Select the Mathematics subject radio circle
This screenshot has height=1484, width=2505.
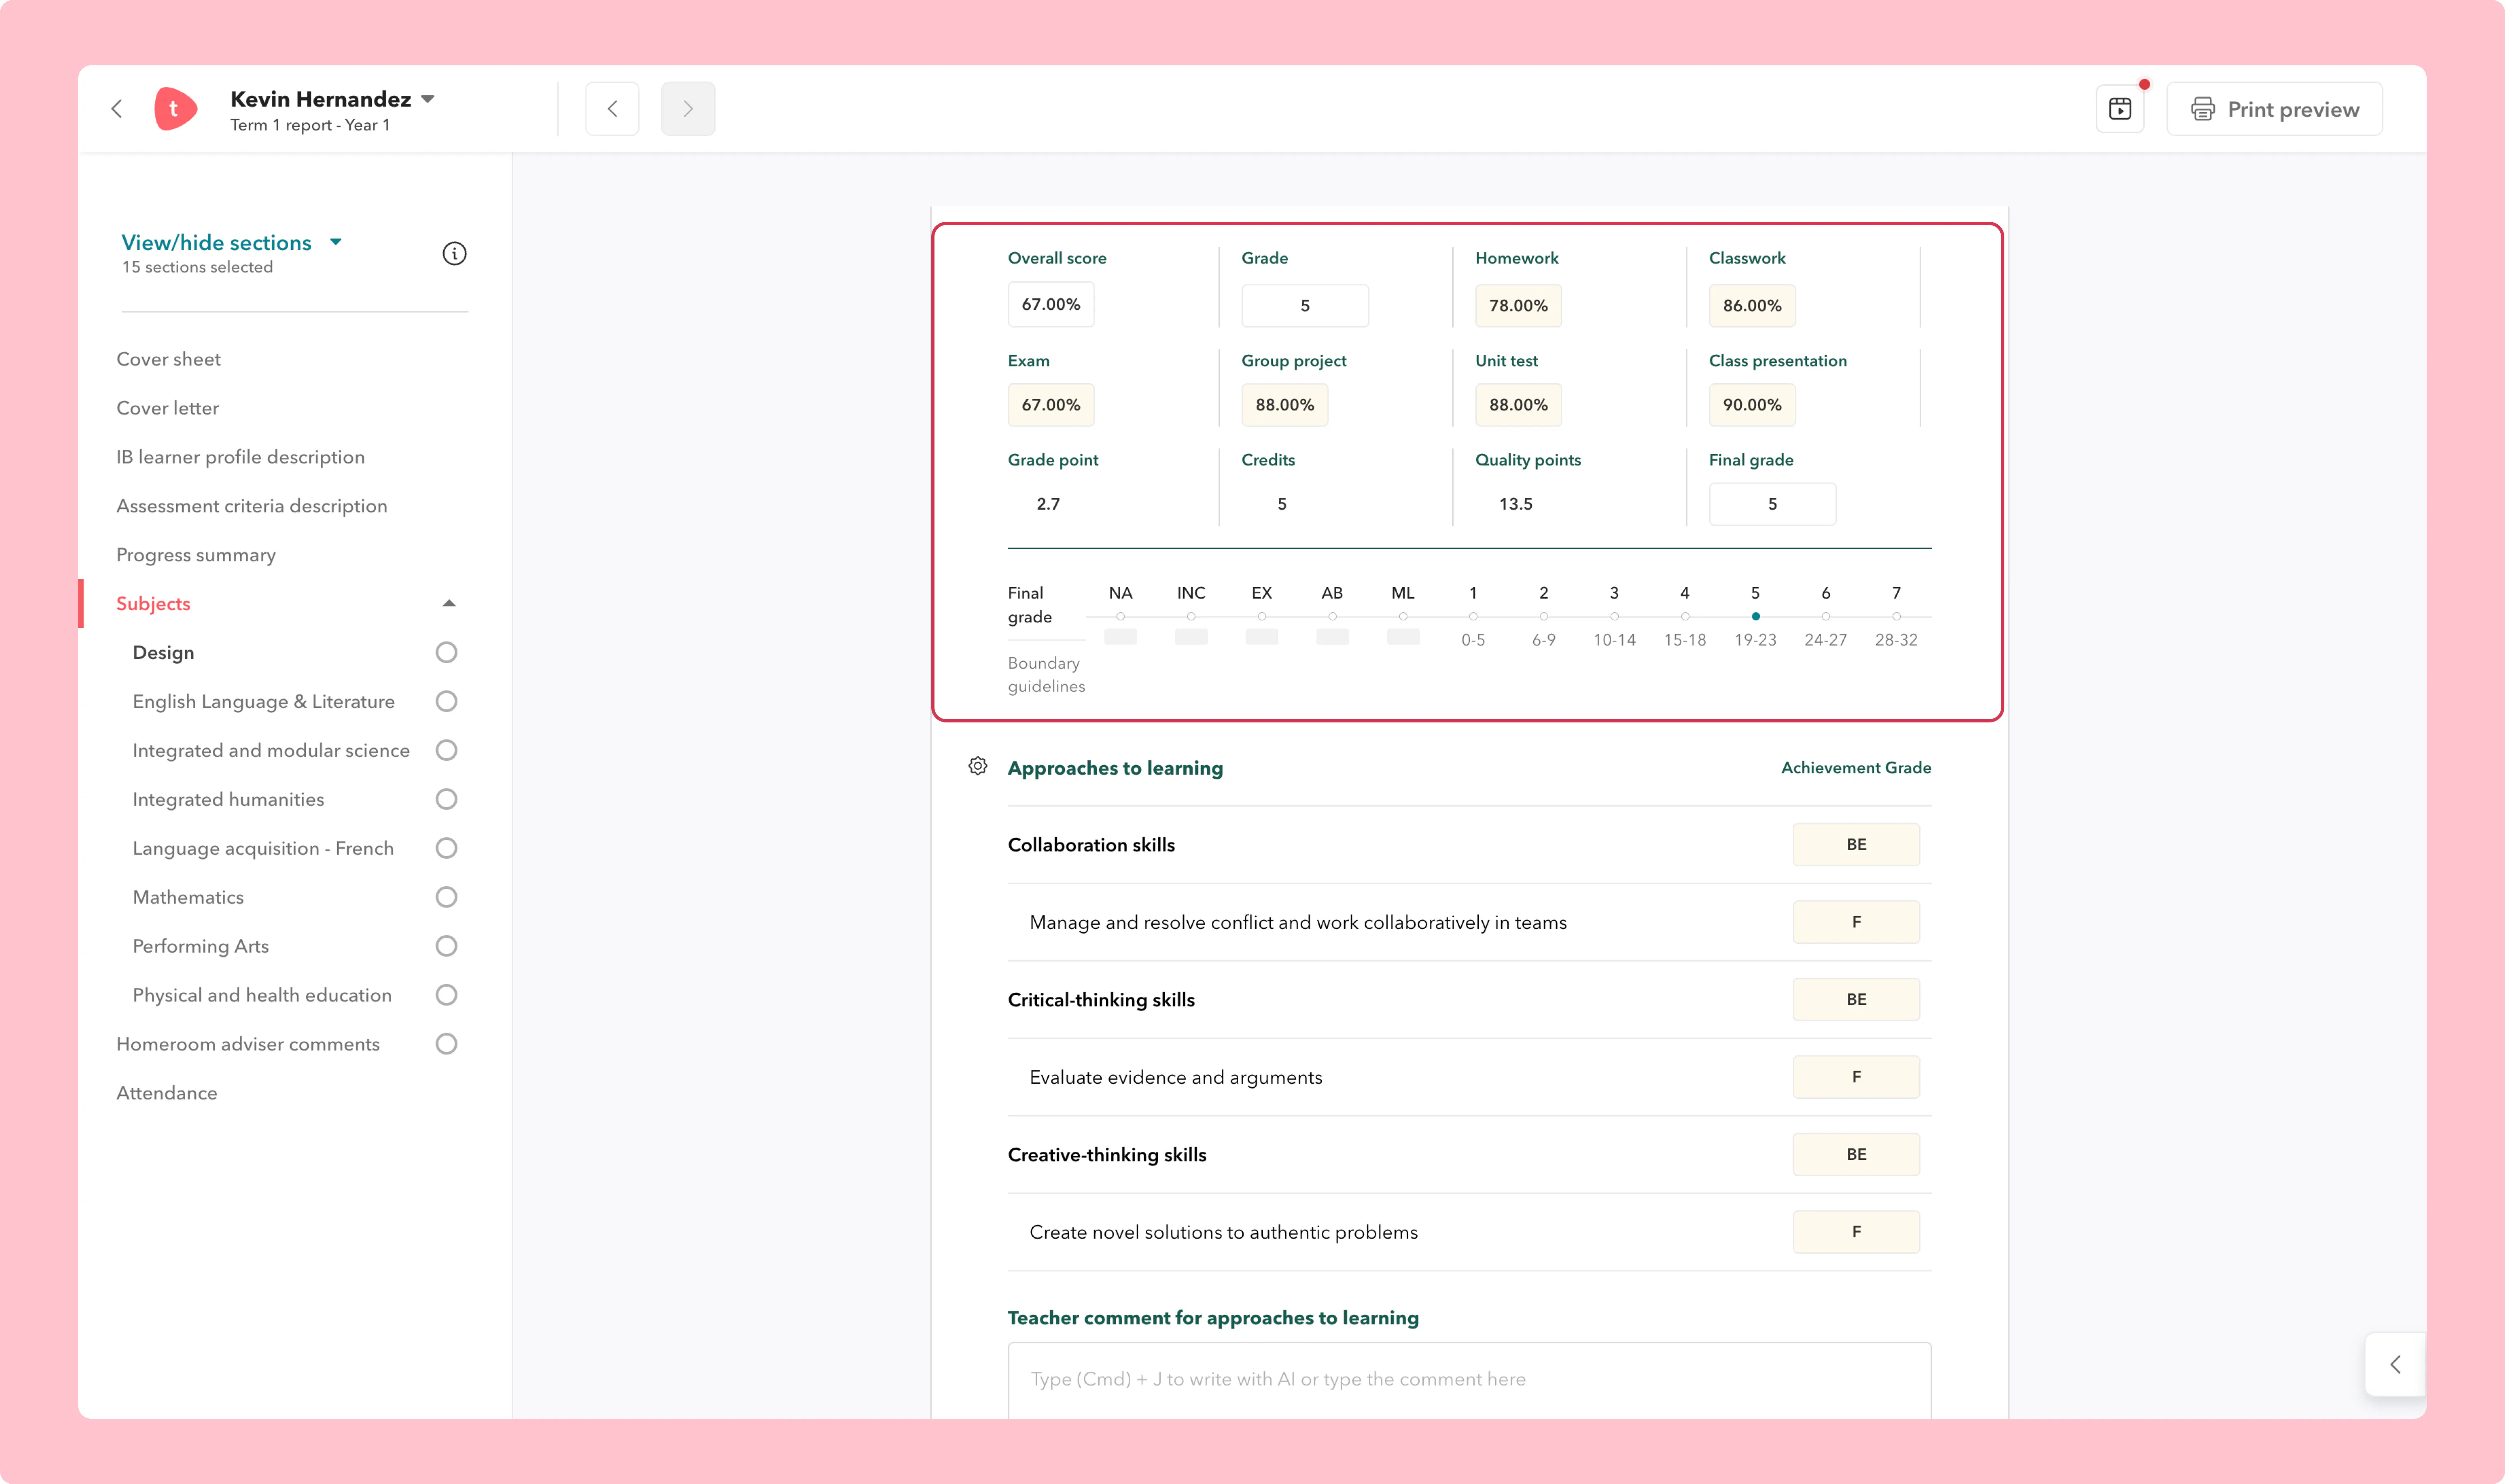click(x=447, y=897)
